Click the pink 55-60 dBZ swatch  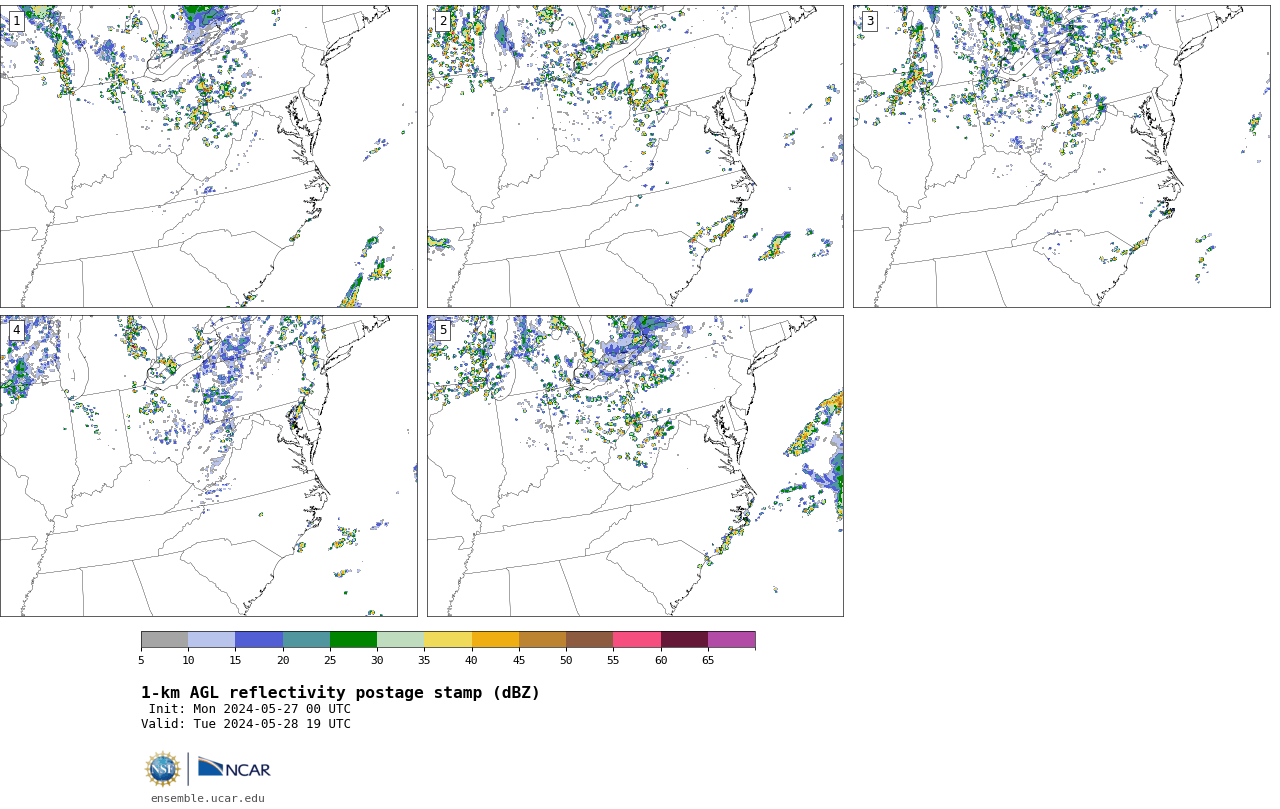click(x=637, y=640)
